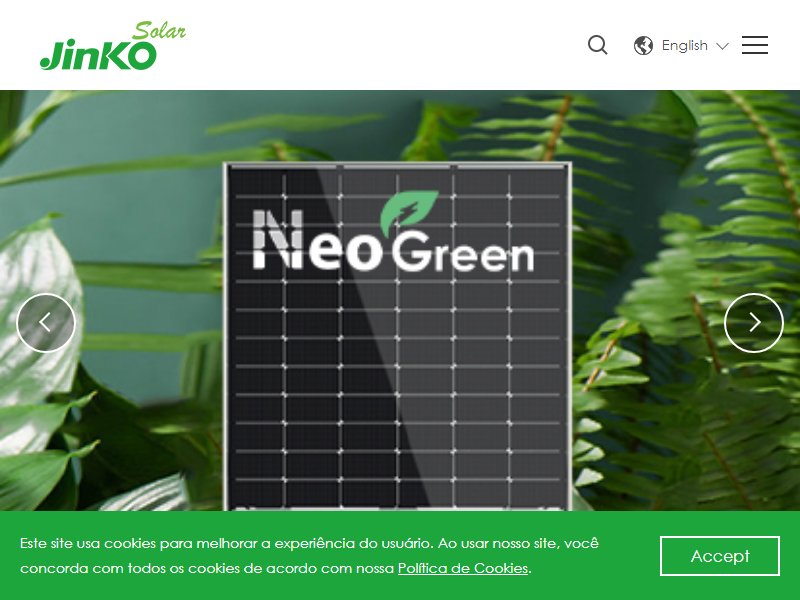Click the 'Solar' script in the logo
800x600 pixels.
pyautogui.click(x=159, y=31)
